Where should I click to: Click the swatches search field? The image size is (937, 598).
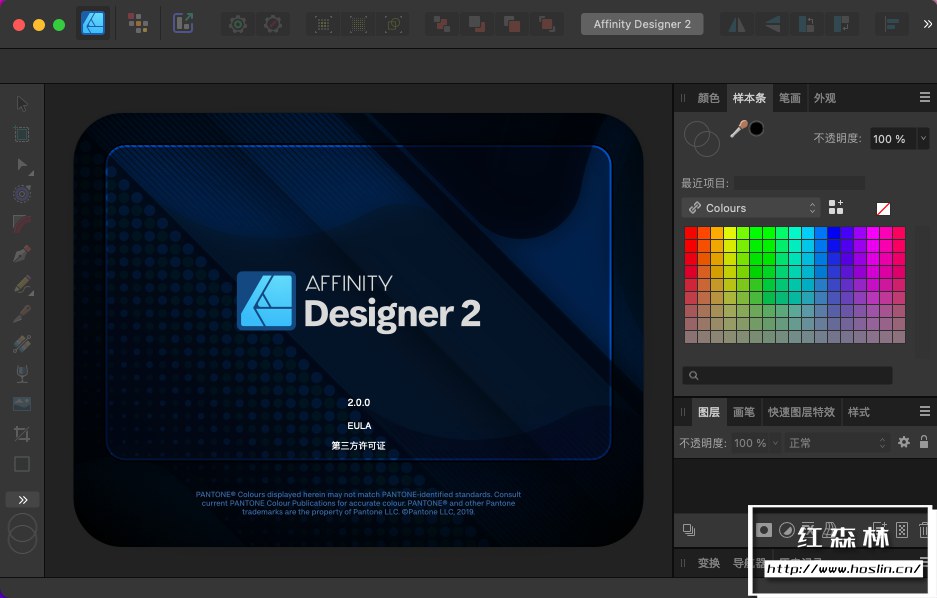(788, 375)
